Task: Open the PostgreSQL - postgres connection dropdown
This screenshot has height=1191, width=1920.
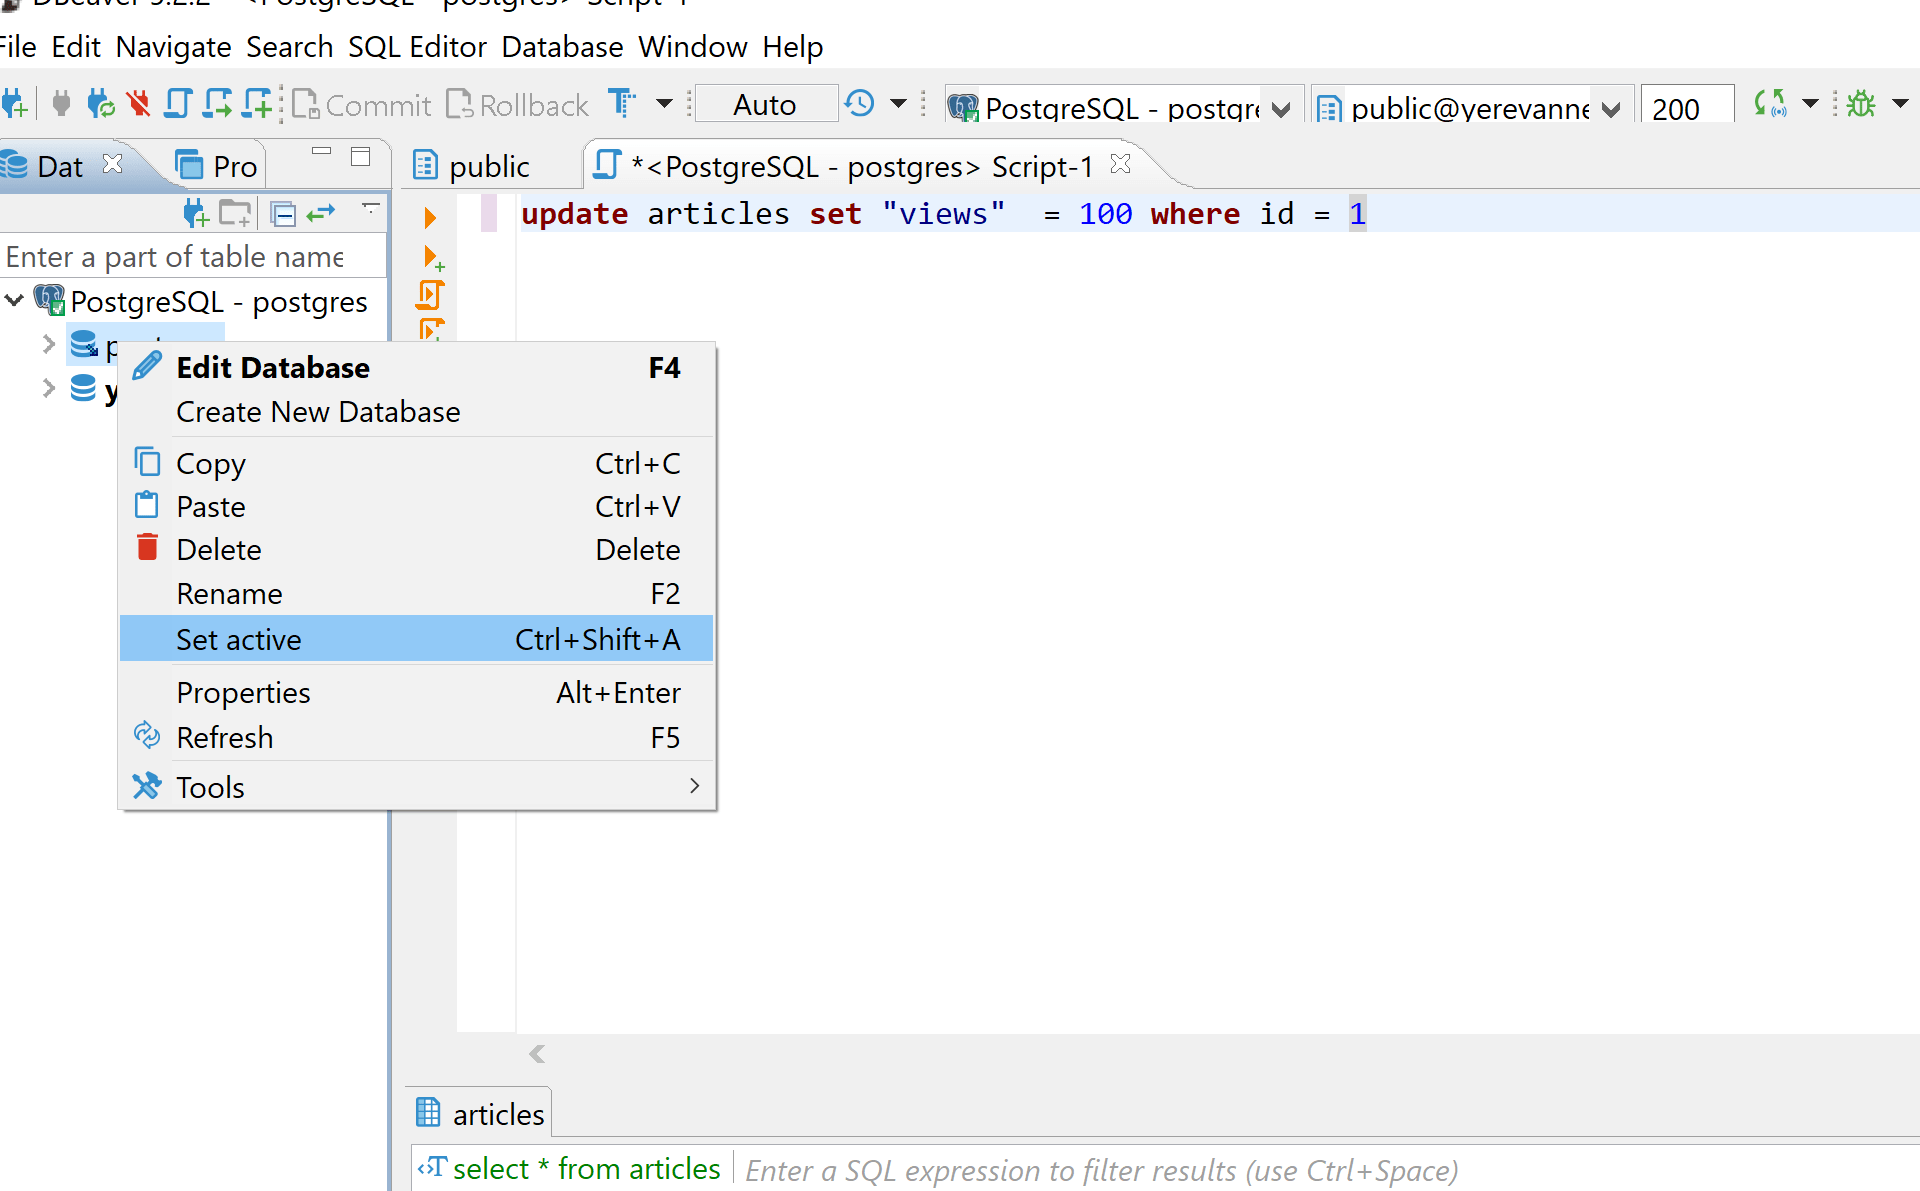Action: [x=1281, y=108]
